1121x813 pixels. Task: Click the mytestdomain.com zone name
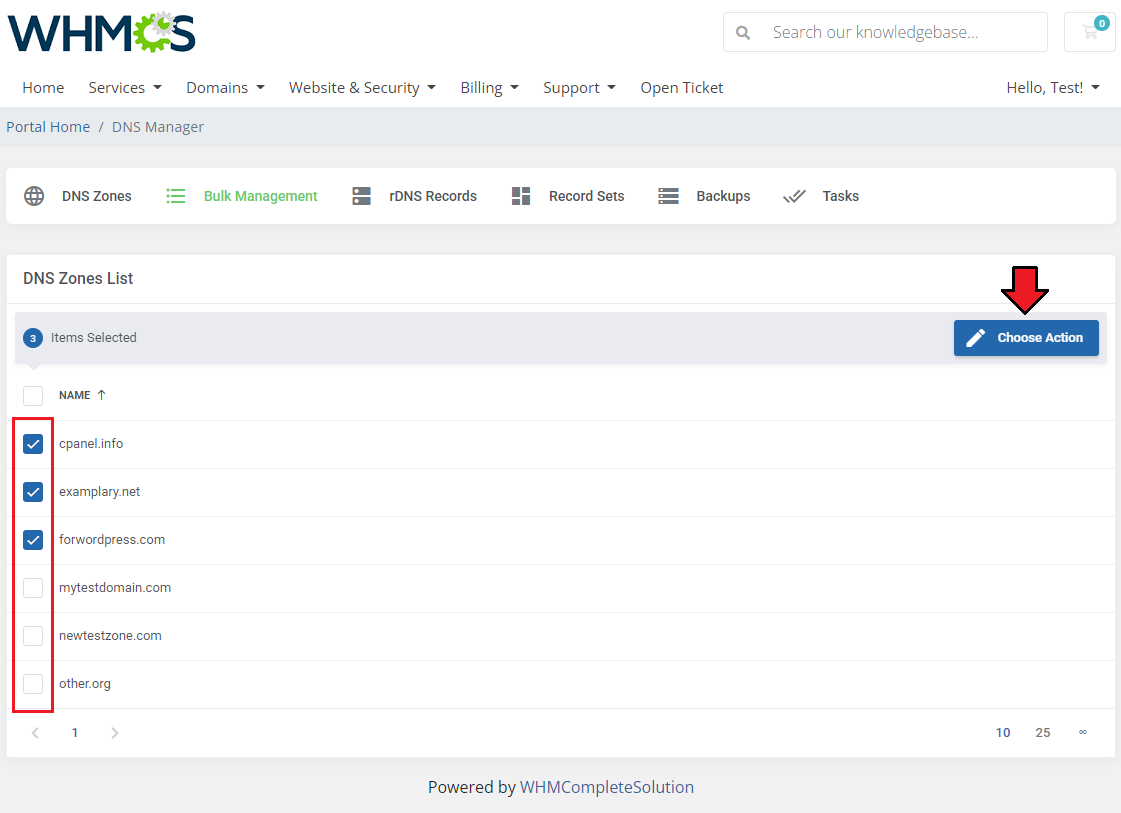pos(114,587)
